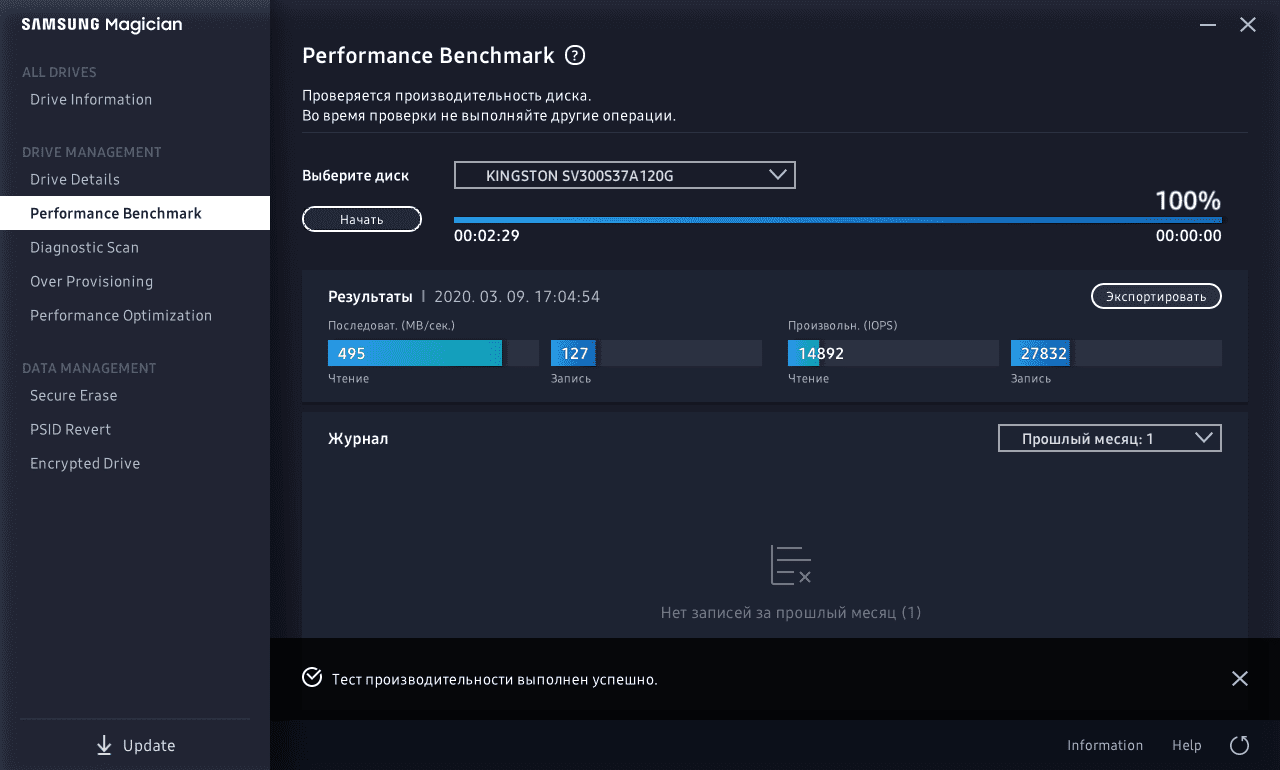
Task: Click the help question mark beside Performance Benchmark
Action: 575,56
